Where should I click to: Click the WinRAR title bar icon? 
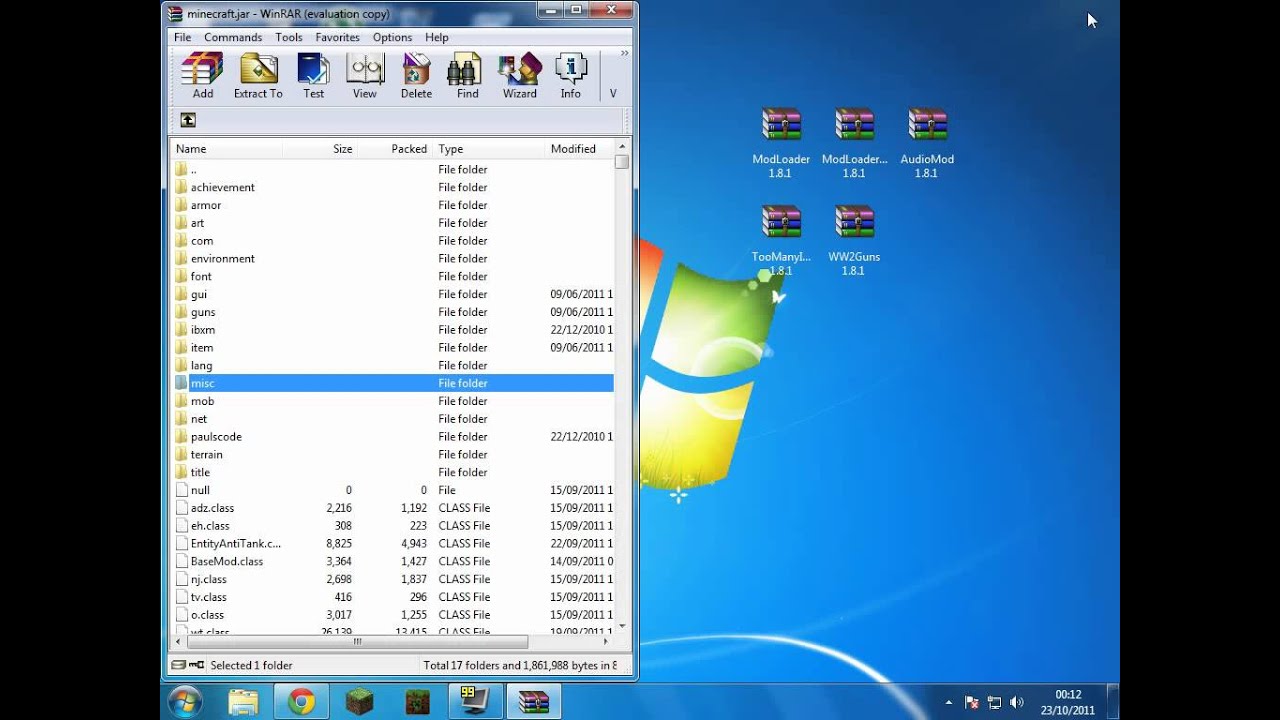[x=176, y=14]
